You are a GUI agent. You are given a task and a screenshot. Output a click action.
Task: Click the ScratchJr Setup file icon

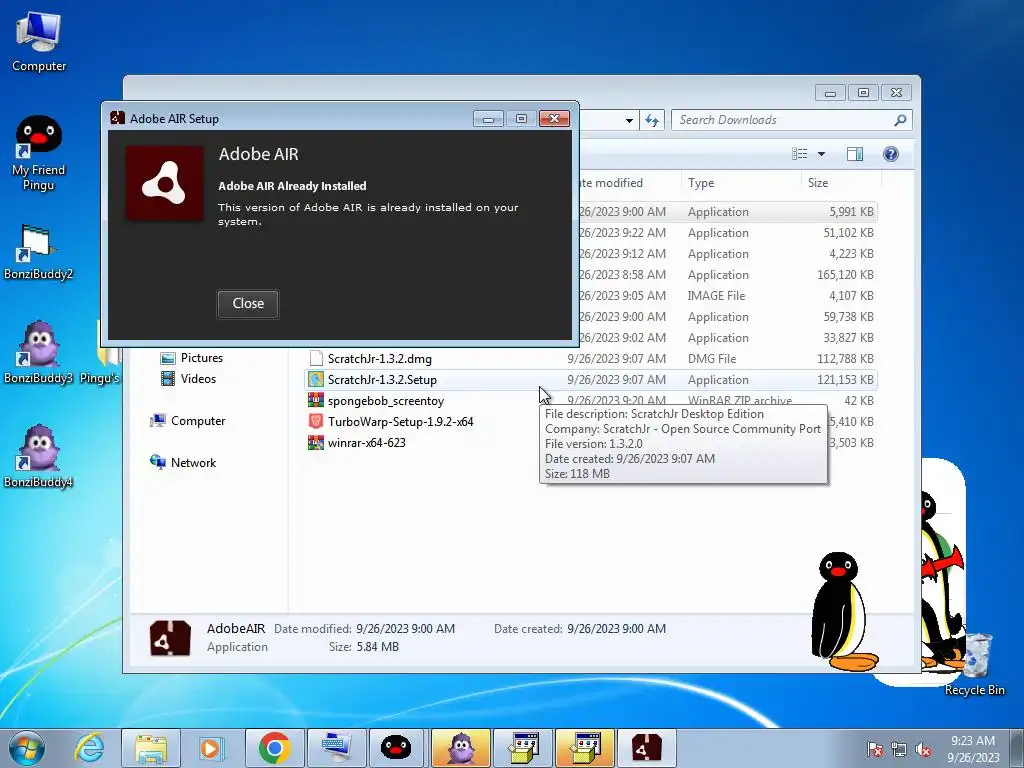316,379
